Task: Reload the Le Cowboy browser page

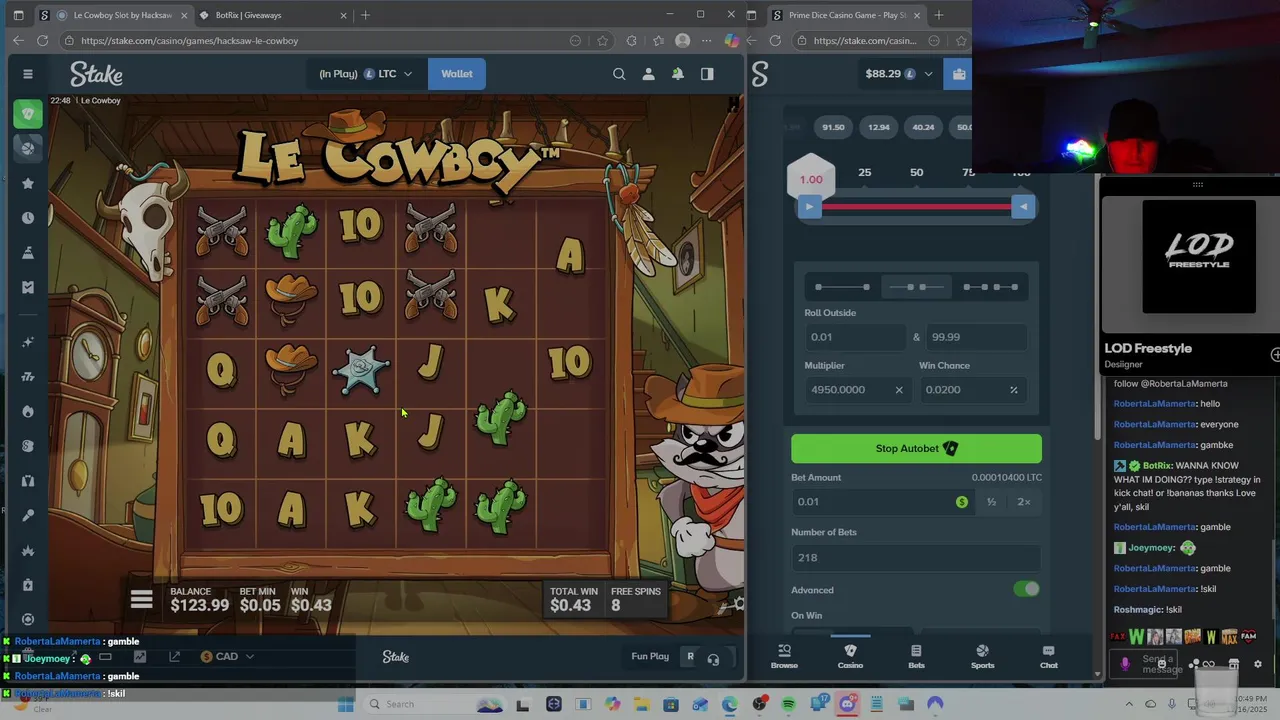Action: pyautogui.click(x=42, y=41)
